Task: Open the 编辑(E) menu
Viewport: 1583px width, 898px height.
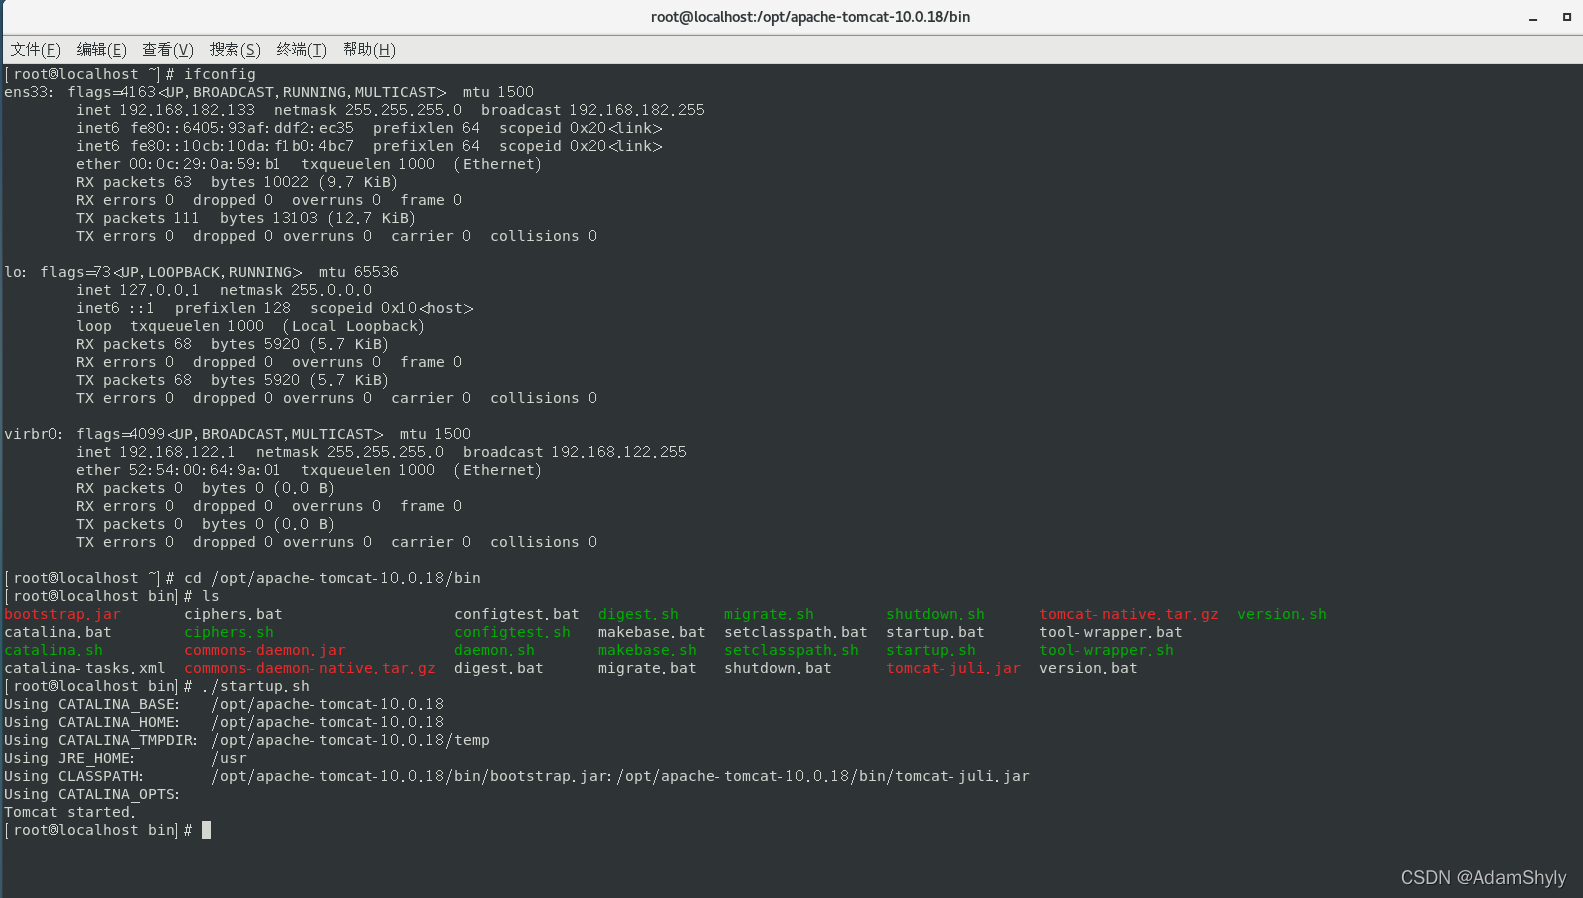Action: [x=101, y=50]
